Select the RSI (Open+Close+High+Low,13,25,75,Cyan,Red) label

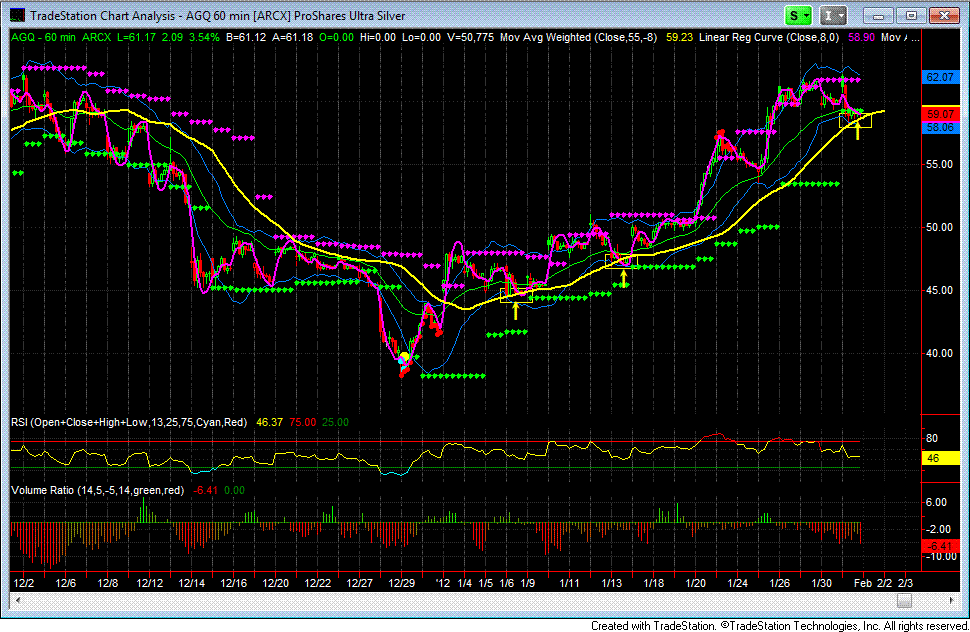click(x=129, y=422)
